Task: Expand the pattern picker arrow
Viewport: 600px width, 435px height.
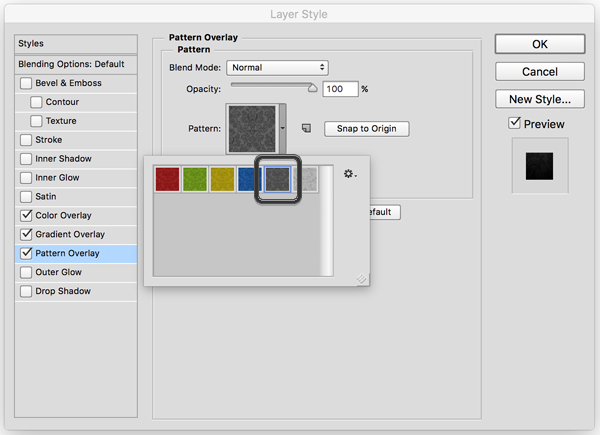Action: tap(284, 129)
